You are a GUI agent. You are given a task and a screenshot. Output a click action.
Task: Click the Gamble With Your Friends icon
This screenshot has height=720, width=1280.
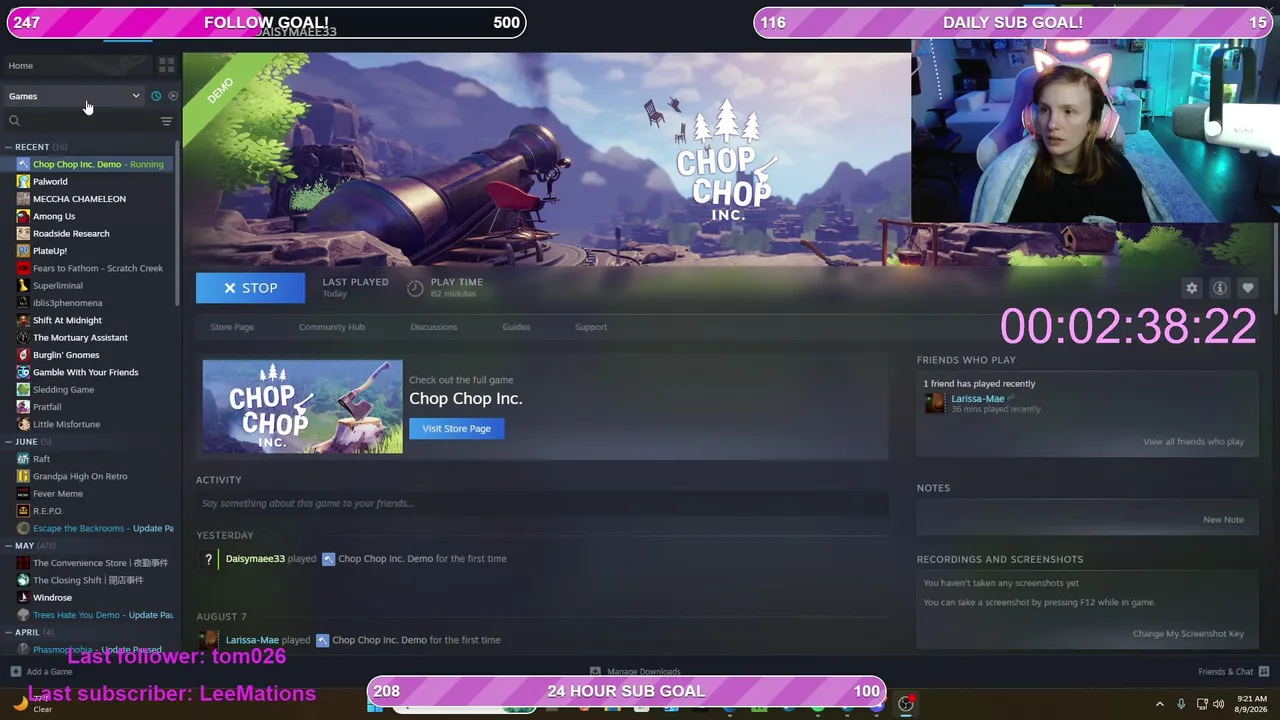23,372
